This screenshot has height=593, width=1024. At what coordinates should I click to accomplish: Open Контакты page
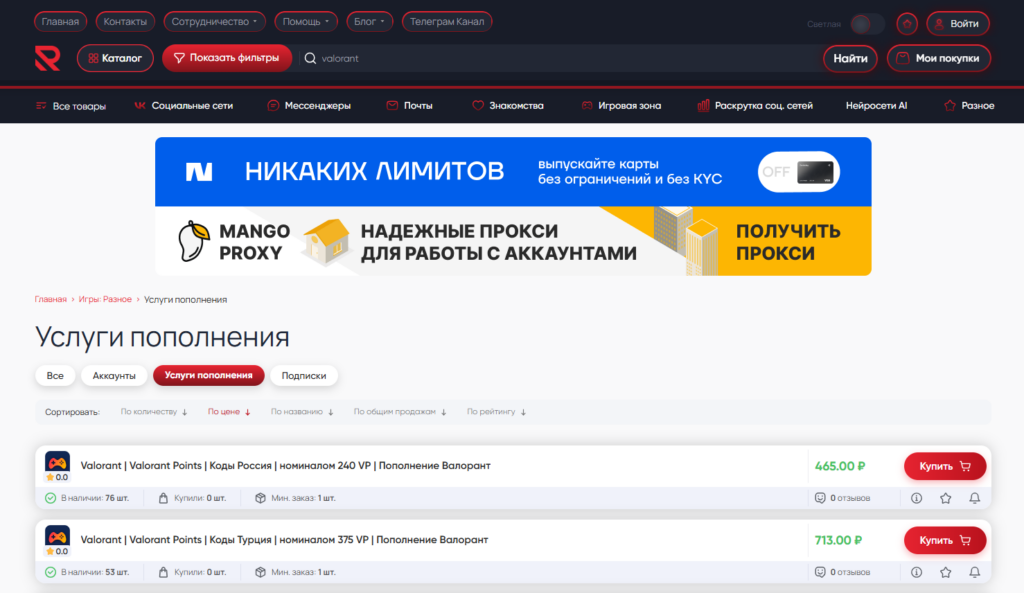click(125, 22)
